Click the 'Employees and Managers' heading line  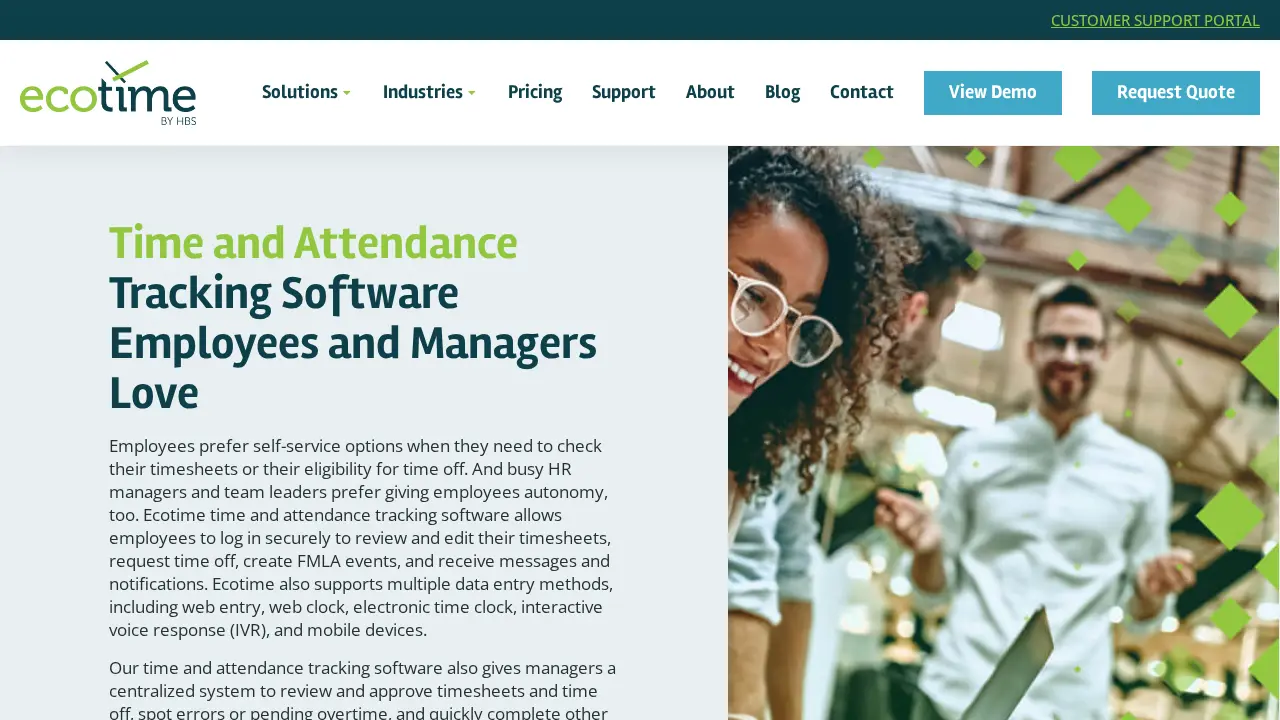pyautogui.click(x=353, y=343)
